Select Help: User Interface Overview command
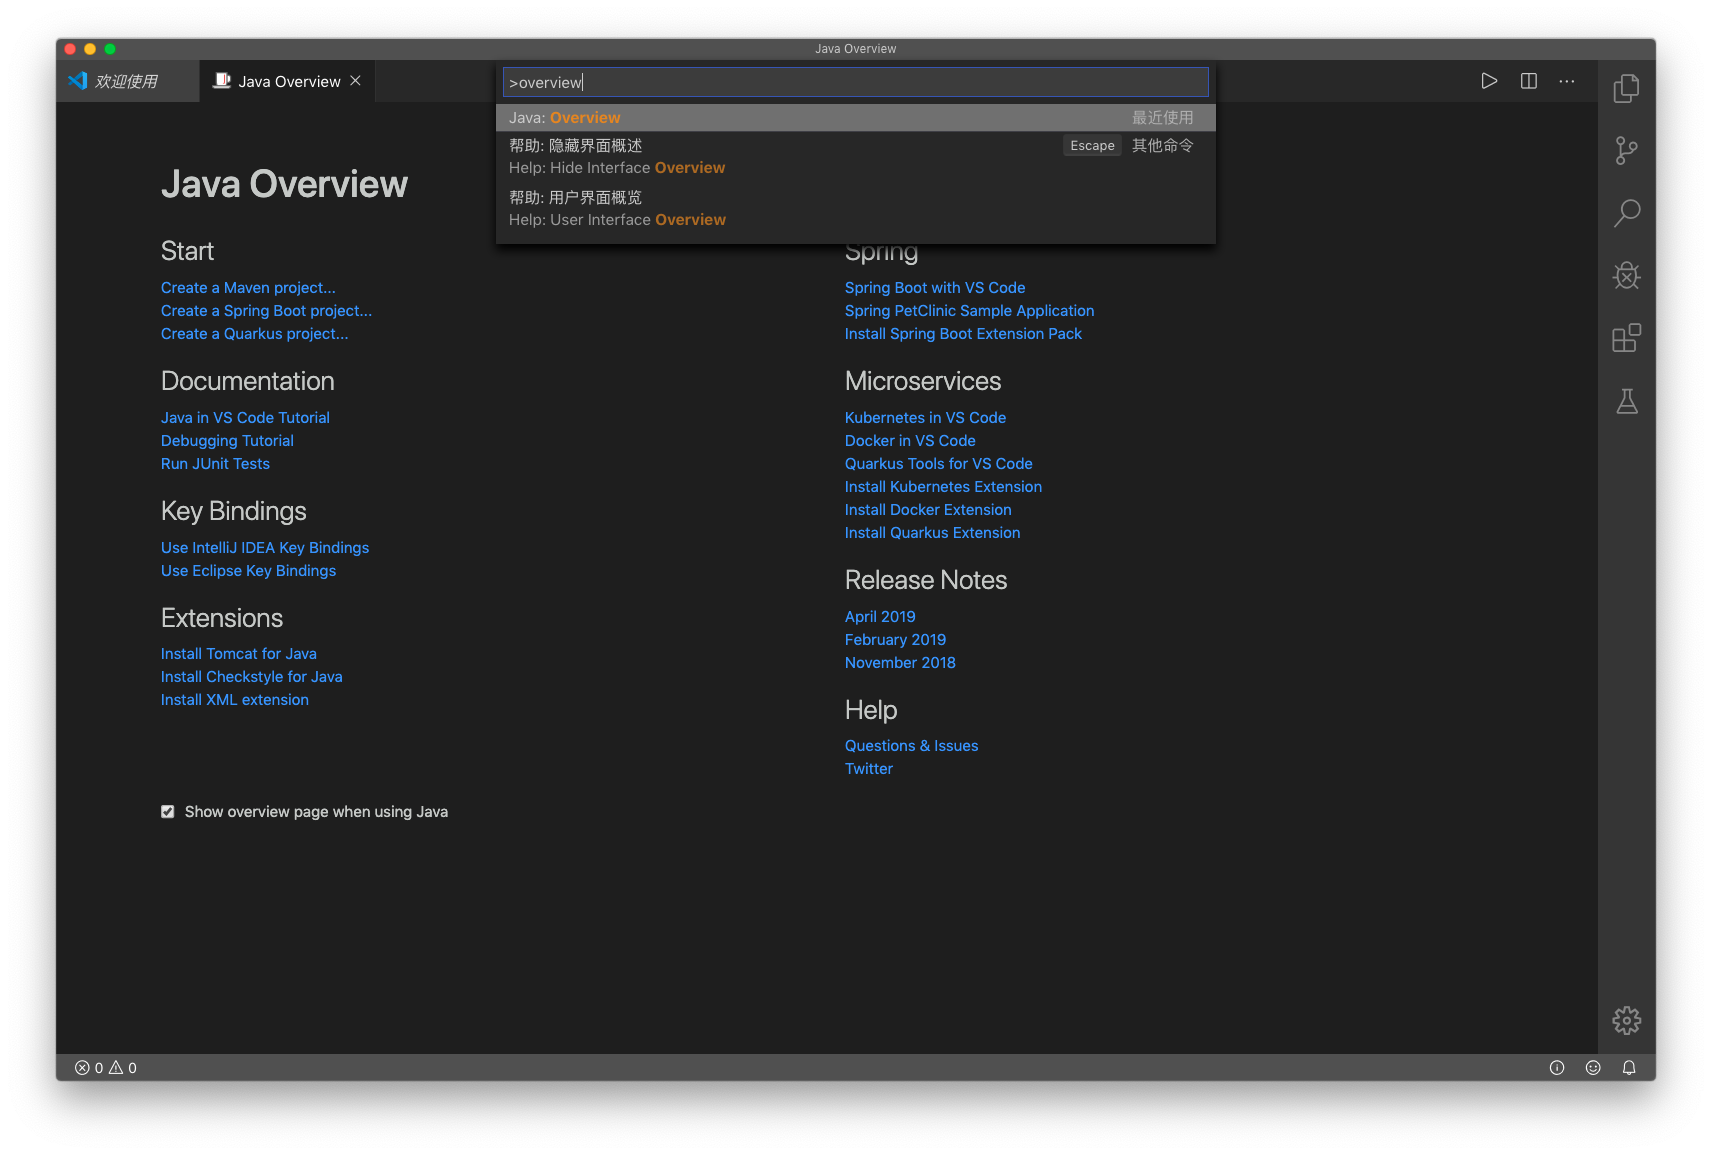This screenshot has width=1712, height=1155. (x=856, y=209)
